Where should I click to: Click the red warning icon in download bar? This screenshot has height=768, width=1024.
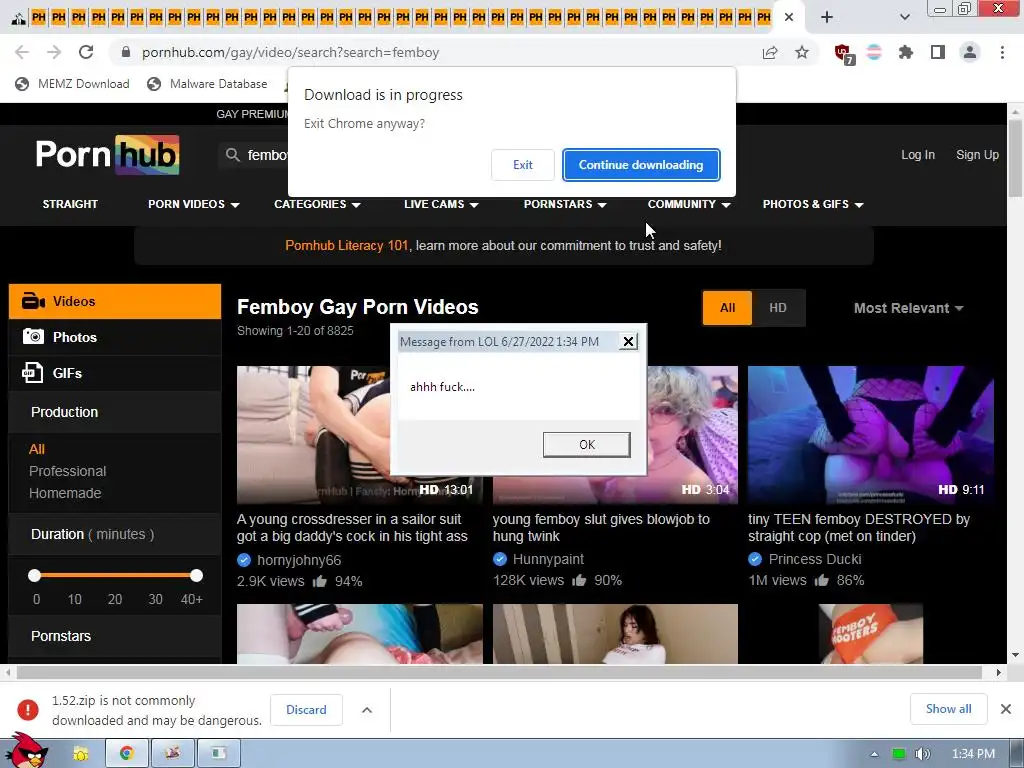[27, 710]
